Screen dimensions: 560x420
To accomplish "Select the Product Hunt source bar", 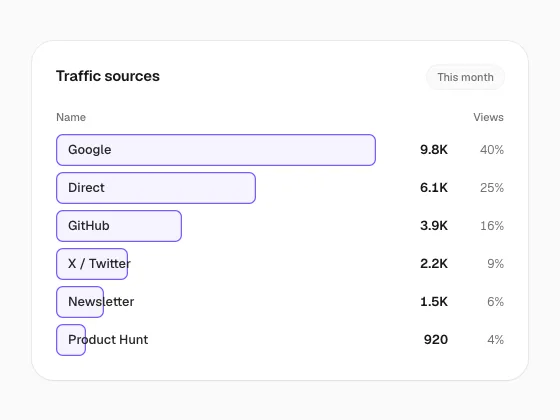I will [71, 340].
